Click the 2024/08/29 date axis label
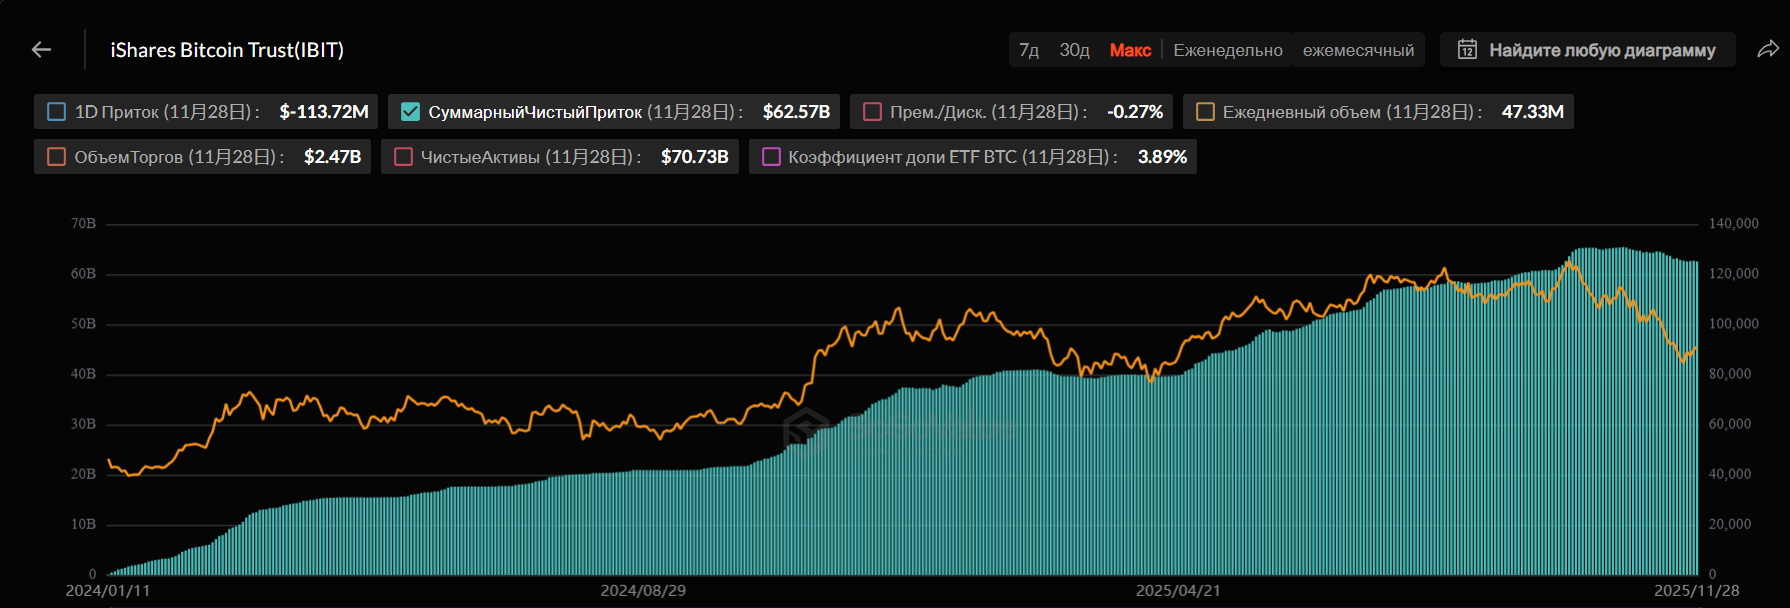 pyautogui.click(x=643, y=591)
